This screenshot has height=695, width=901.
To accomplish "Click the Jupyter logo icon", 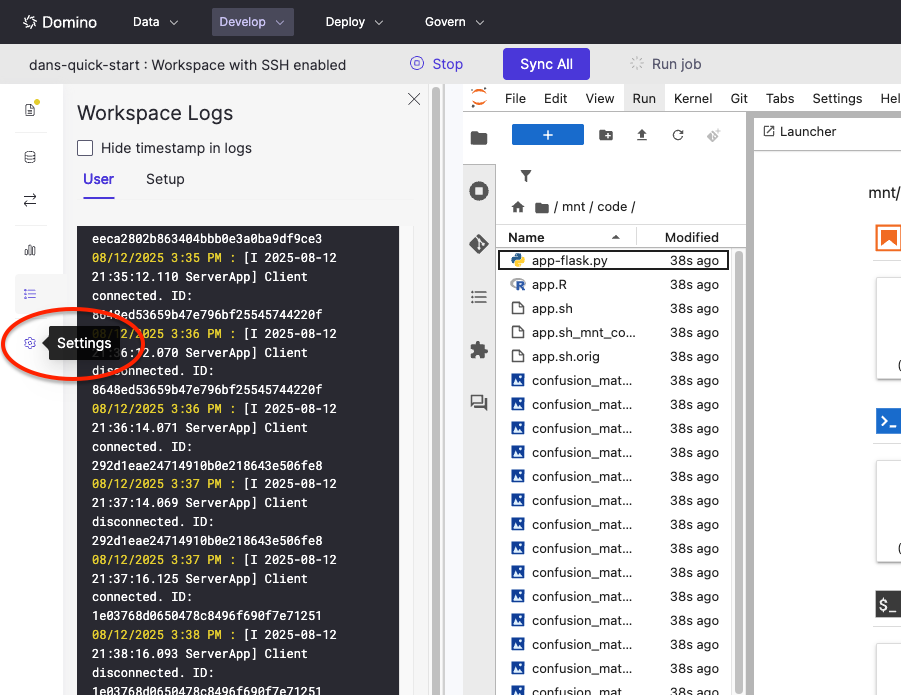I will tap(479, 98).
